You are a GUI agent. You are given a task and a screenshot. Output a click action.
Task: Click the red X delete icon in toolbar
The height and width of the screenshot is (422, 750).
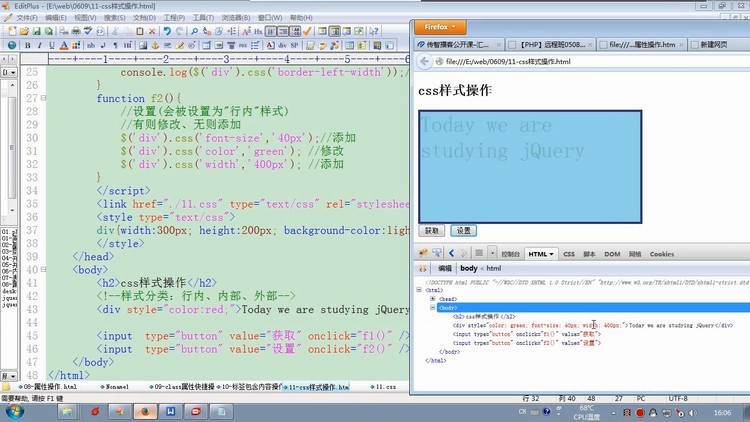coord(151,31)
